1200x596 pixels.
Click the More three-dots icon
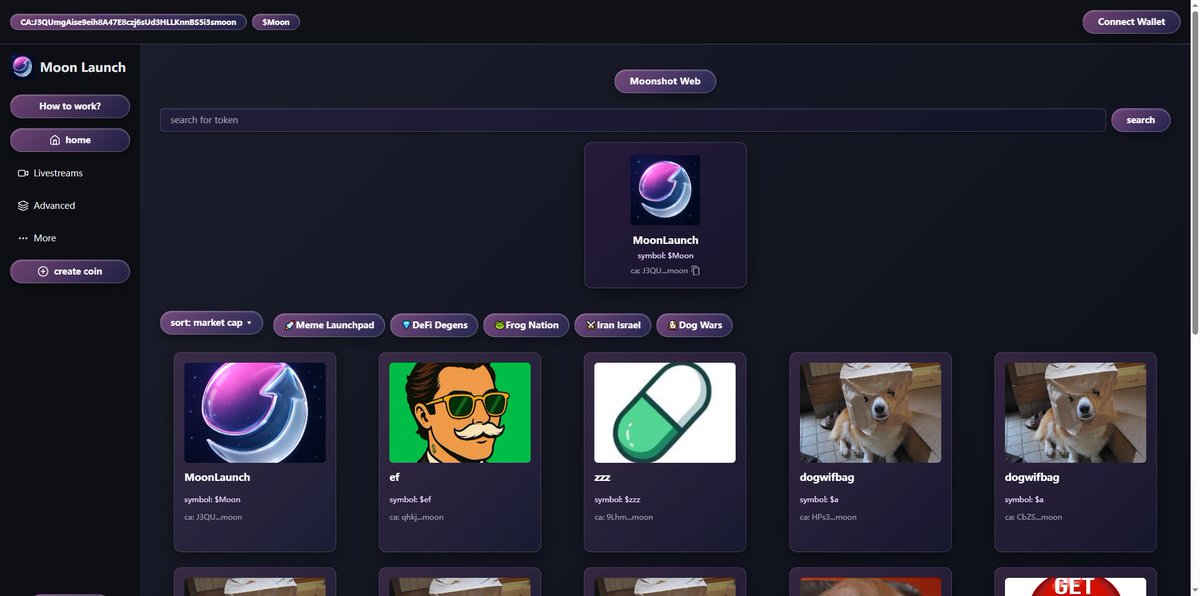(23, 238)
